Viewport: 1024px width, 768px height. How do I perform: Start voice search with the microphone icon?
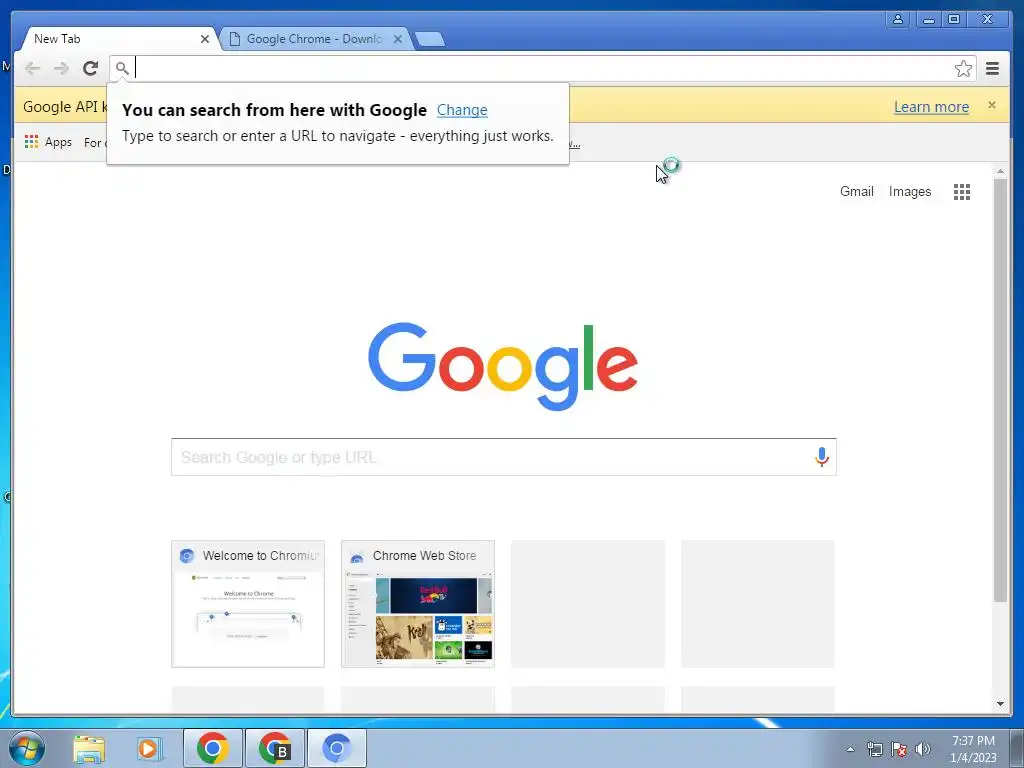pos(822,456)
